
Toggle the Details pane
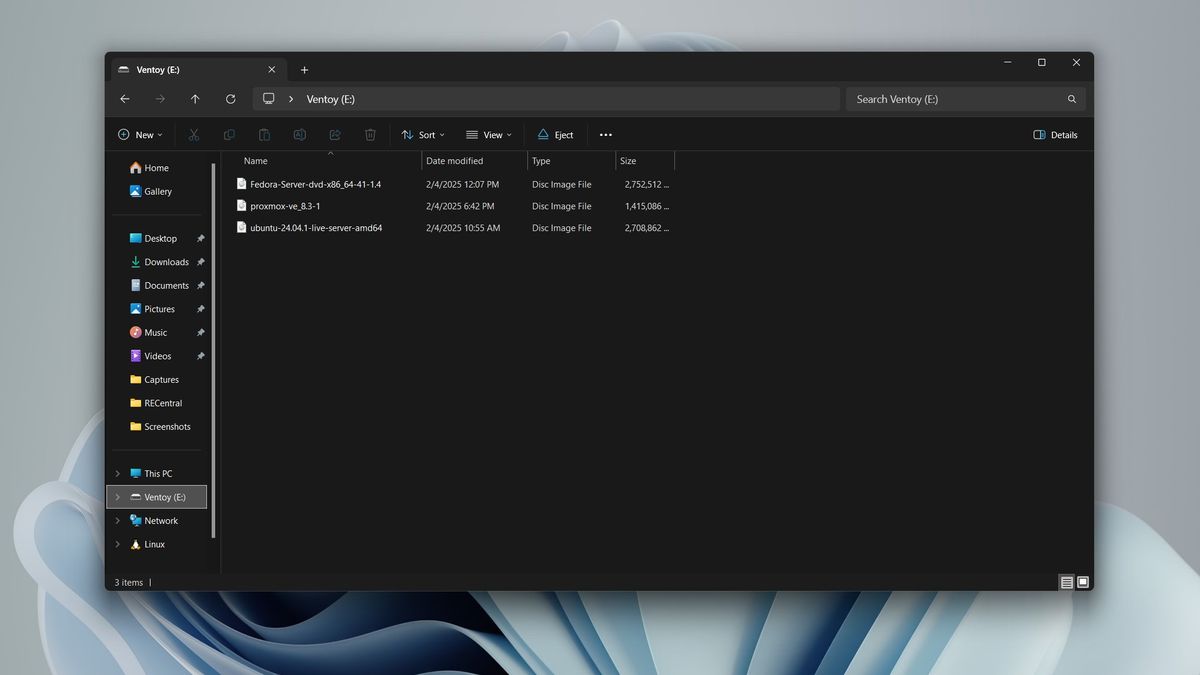point(1055,134)
